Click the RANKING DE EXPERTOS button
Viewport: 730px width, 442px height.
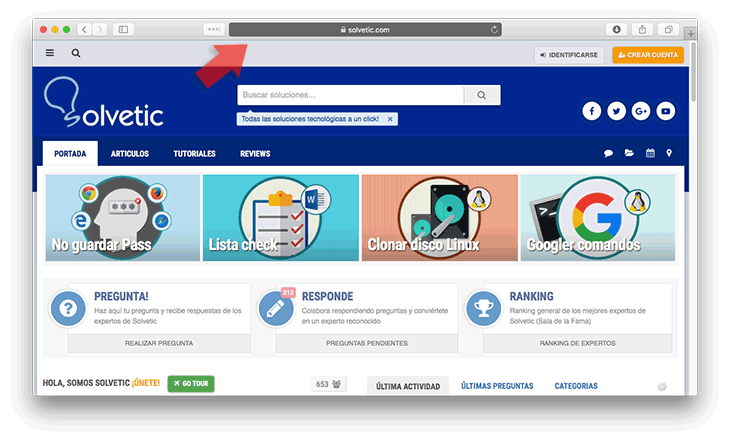point(577,343)
